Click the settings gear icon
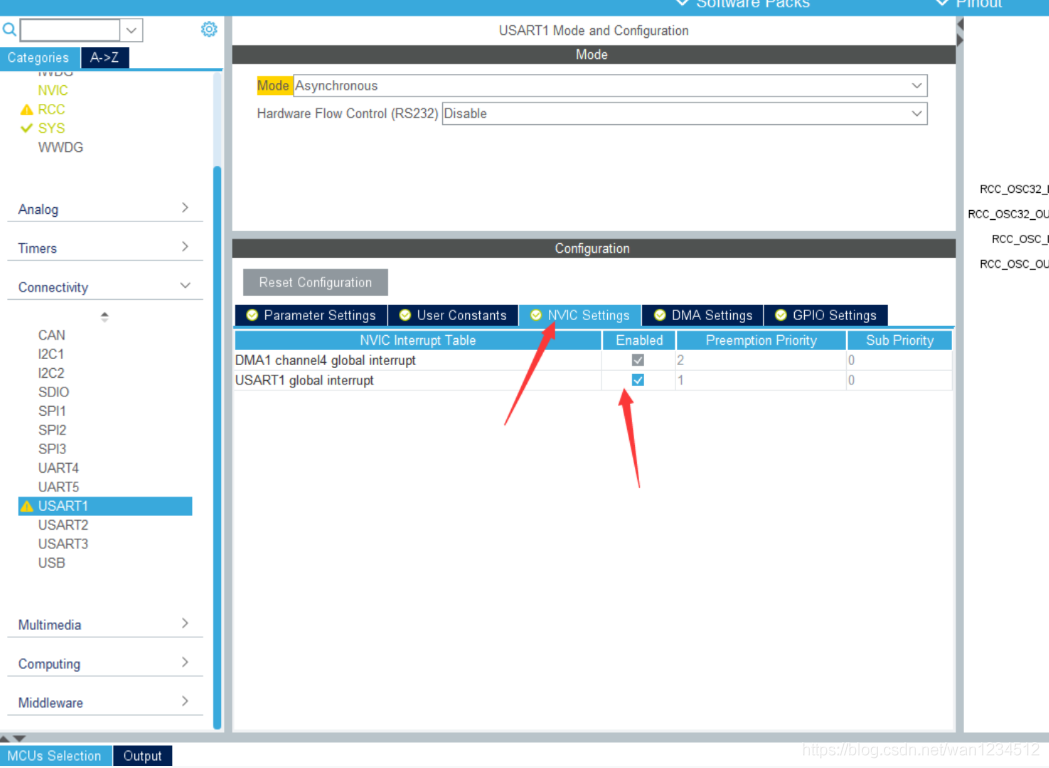1049x768 pixels. 209,29
